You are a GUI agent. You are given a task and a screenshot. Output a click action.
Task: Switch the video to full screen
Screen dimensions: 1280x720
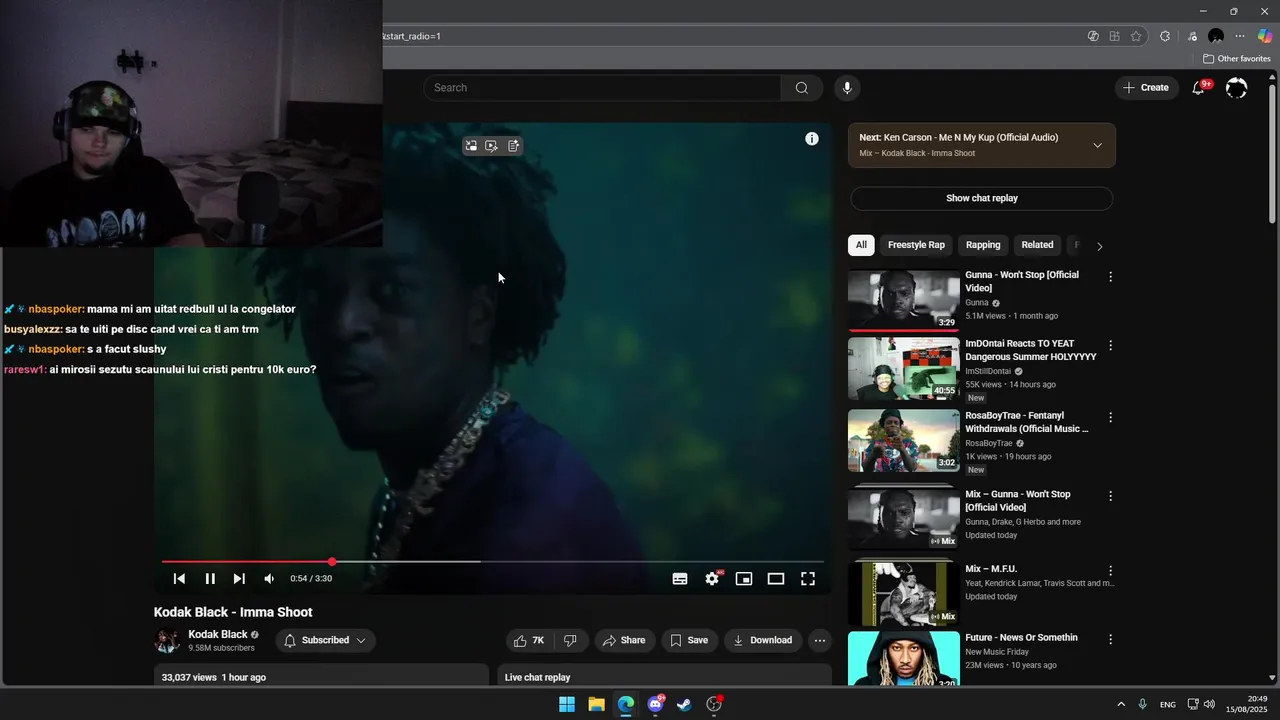point(808,578)
